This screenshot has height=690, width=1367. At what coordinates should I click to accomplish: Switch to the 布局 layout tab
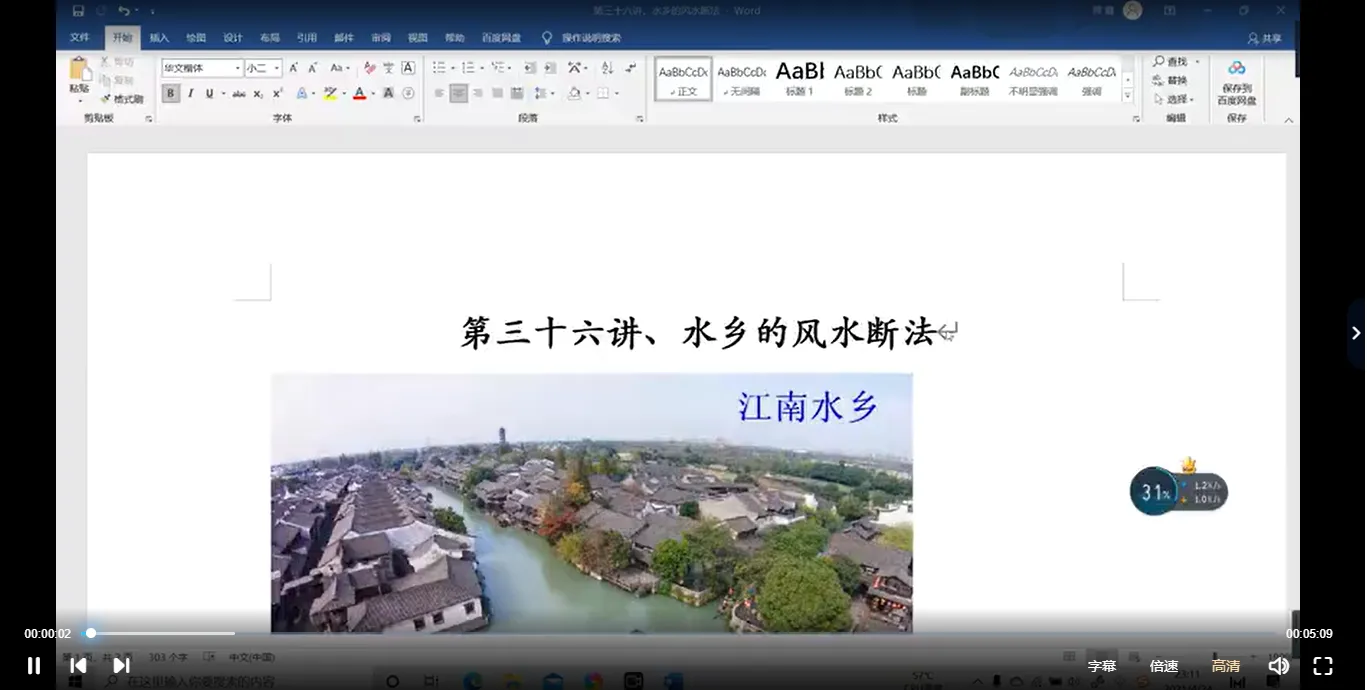point(270,38)
